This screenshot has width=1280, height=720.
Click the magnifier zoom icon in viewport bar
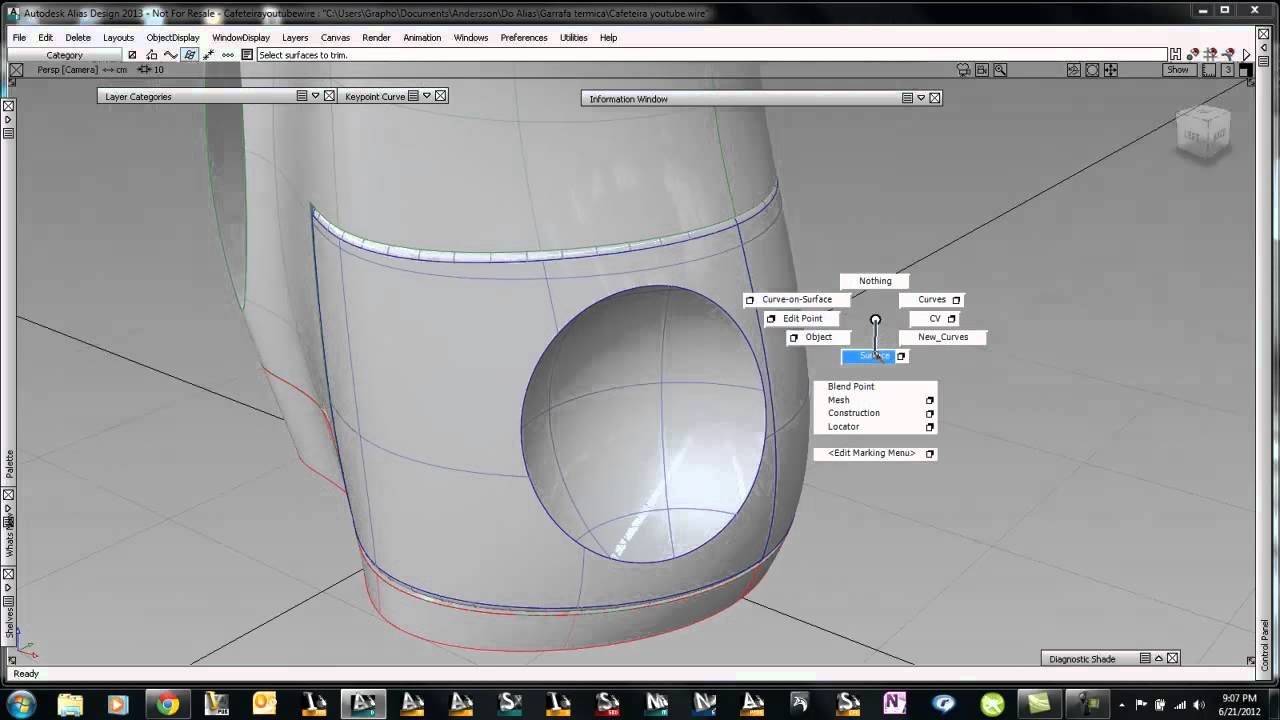pos(1000,70)
